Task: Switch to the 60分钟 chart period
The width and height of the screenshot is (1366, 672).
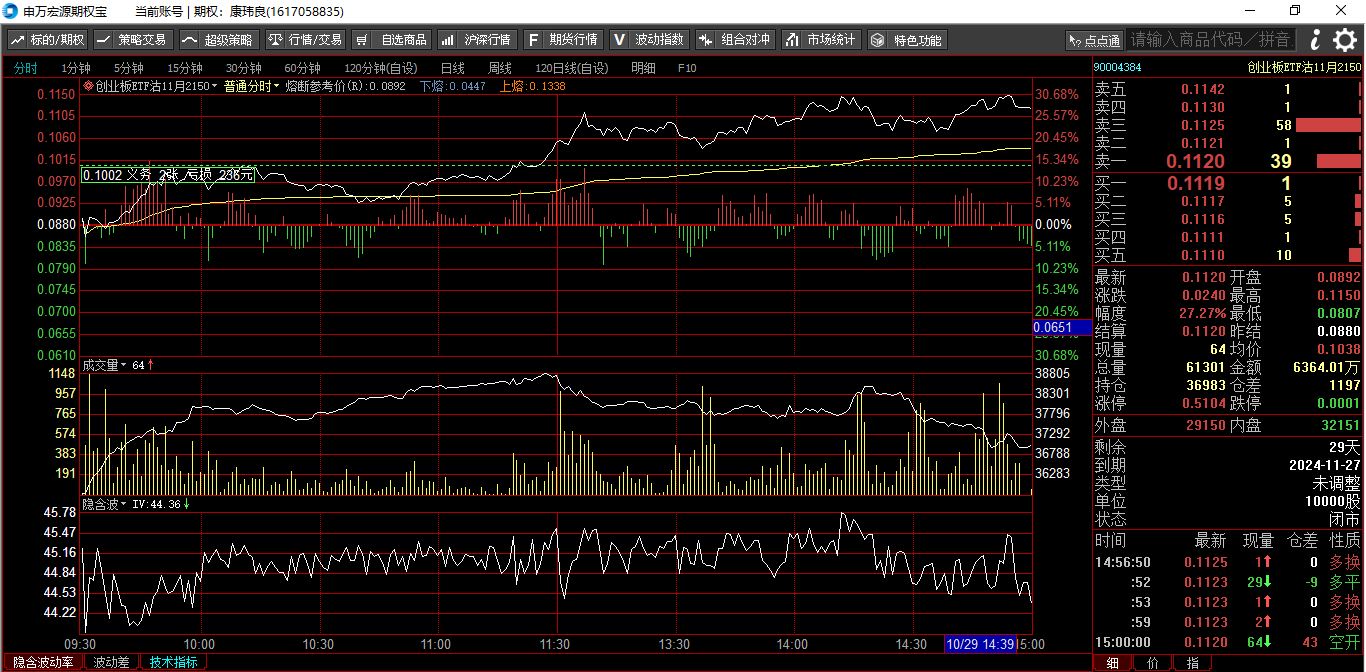Action: 303,68
